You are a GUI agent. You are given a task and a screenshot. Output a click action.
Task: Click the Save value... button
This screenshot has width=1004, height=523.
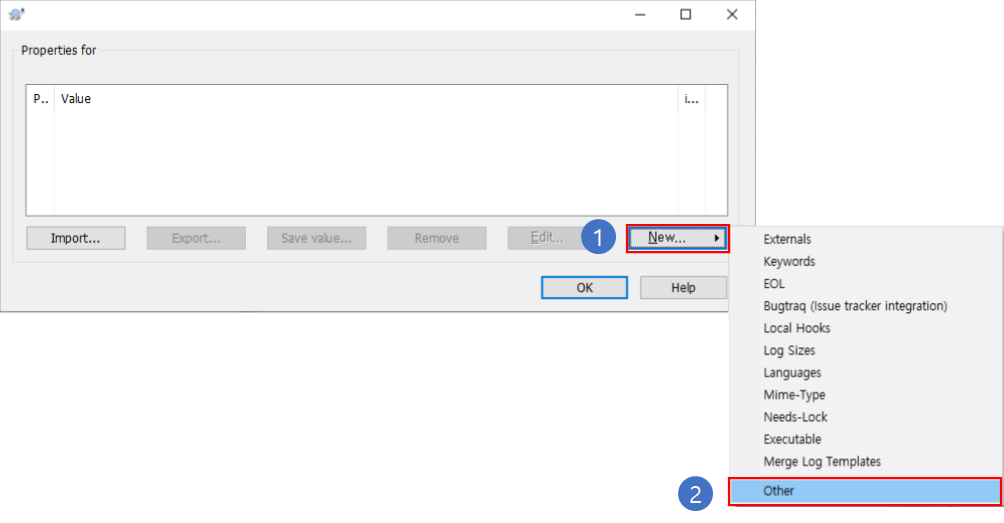[316, 238]
